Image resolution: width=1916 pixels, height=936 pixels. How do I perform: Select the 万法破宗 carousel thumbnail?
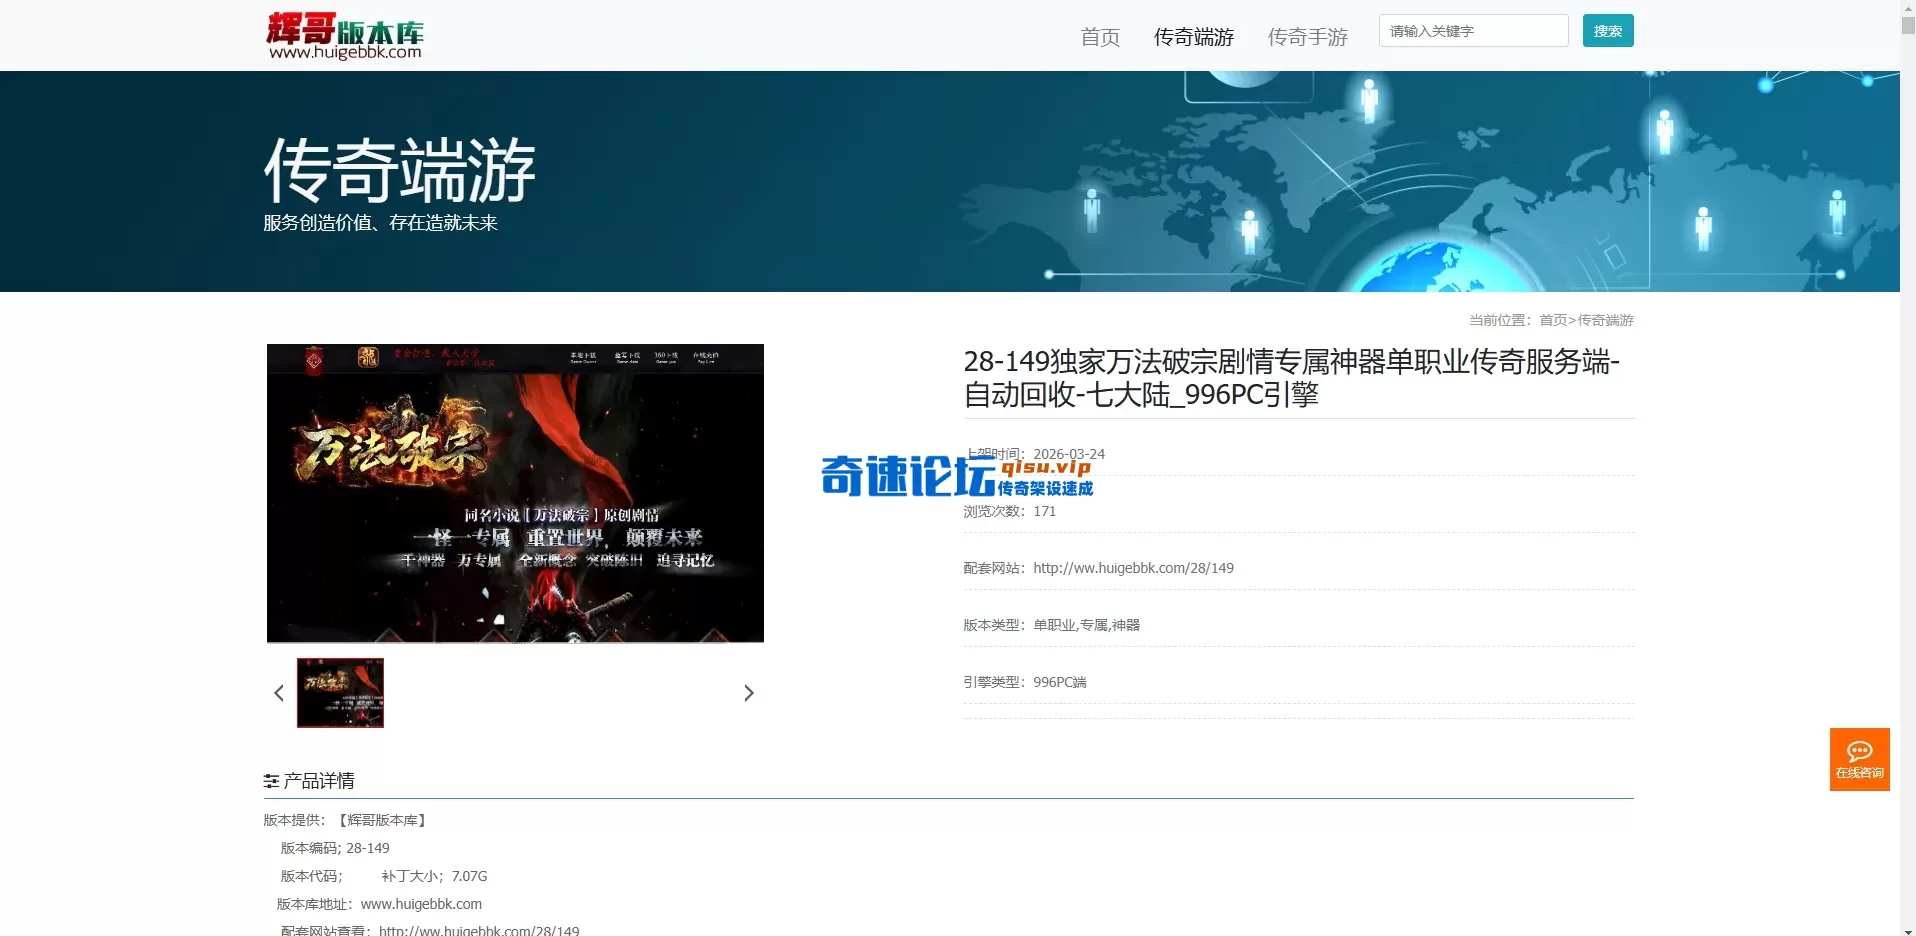click(x=340, y=692)
